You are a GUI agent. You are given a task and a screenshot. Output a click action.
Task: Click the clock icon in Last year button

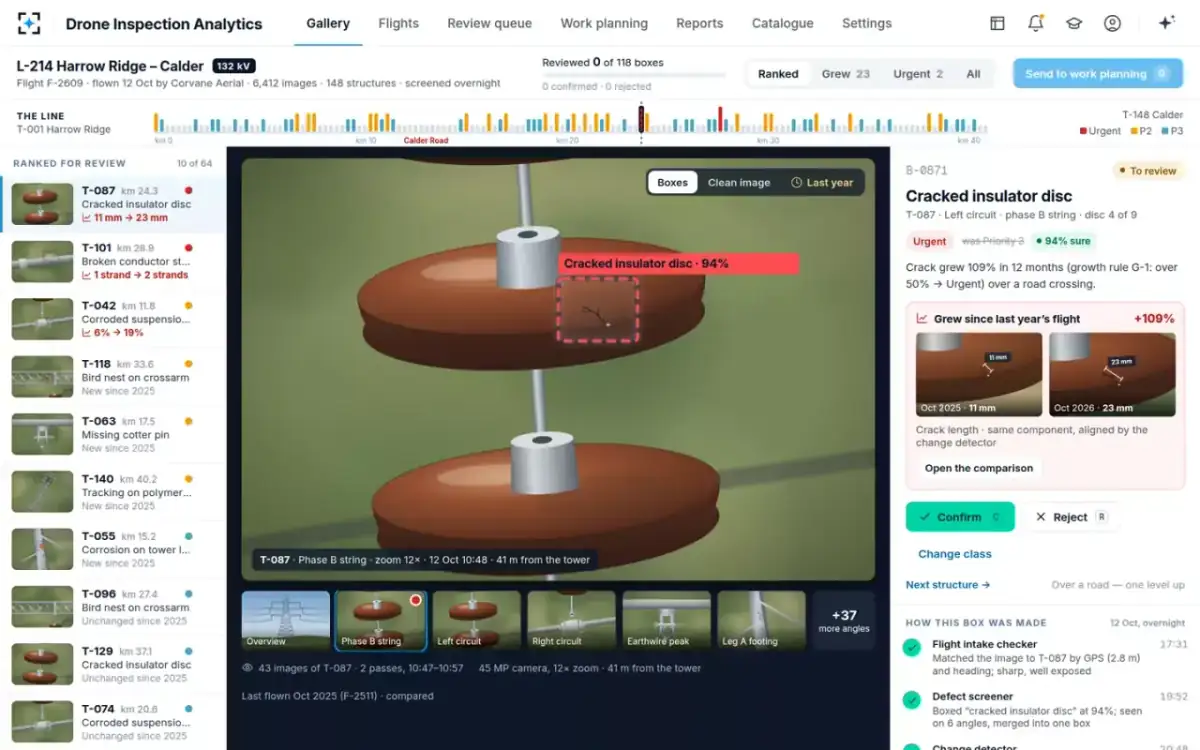pyautogui.click(x=797, y=183)
